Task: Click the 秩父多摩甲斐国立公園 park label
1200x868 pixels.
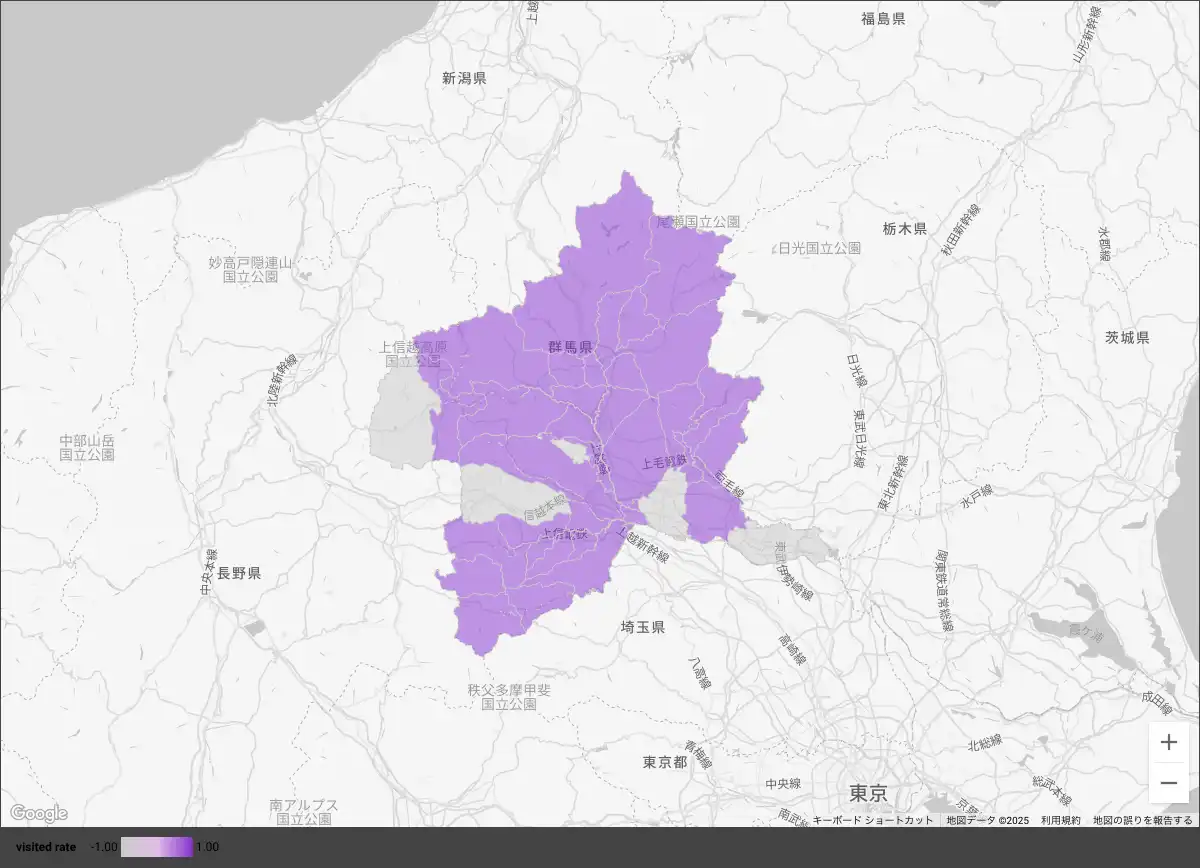Action: tap(509, 697)
